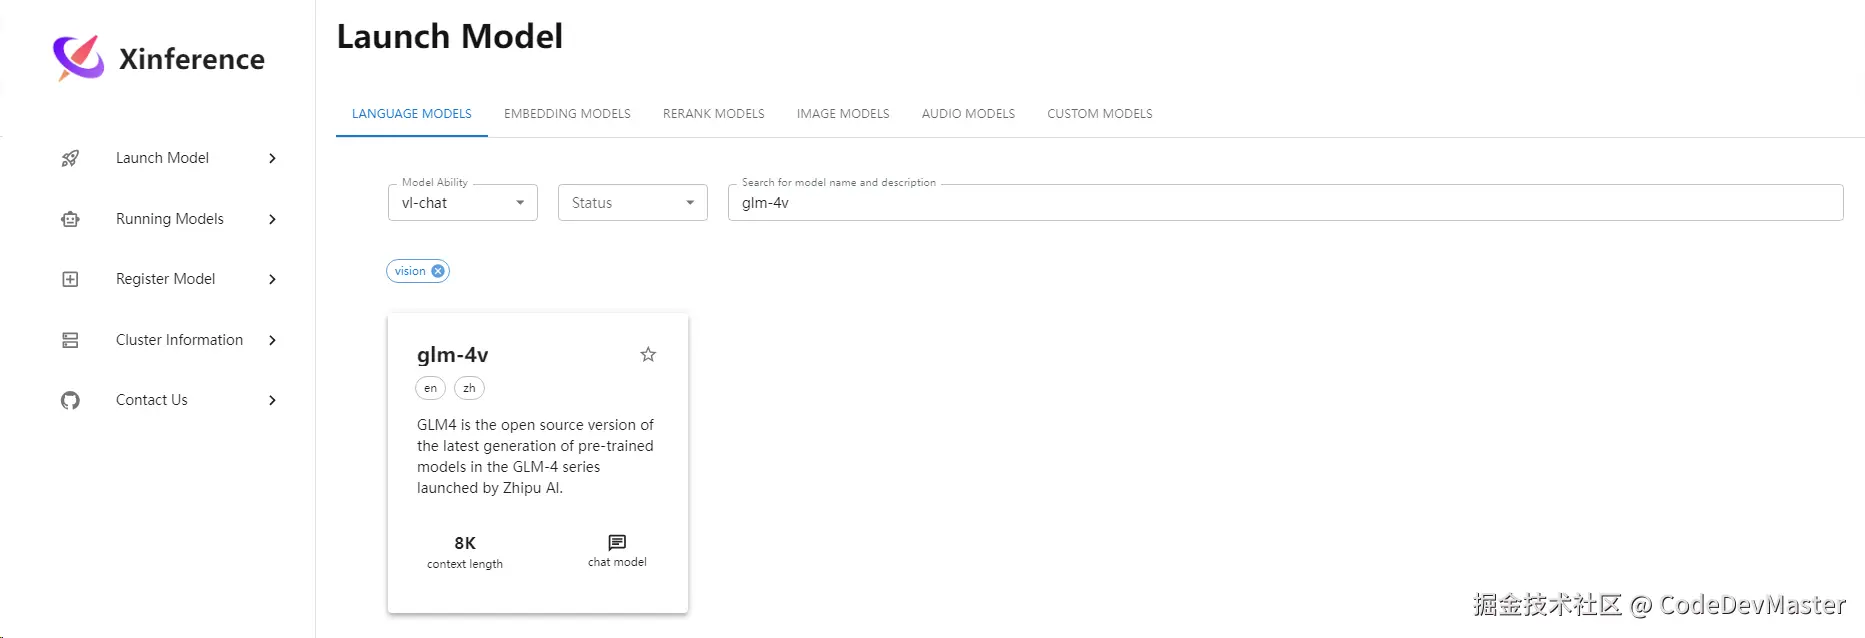Expand the Cluster Information chevron
This screenshot has width=1865, height=638.
(x=272, y=340)
